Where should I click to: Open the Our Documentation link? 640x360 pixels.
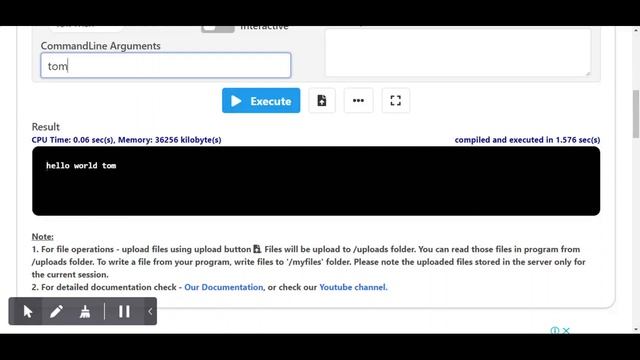coord(224,287)
